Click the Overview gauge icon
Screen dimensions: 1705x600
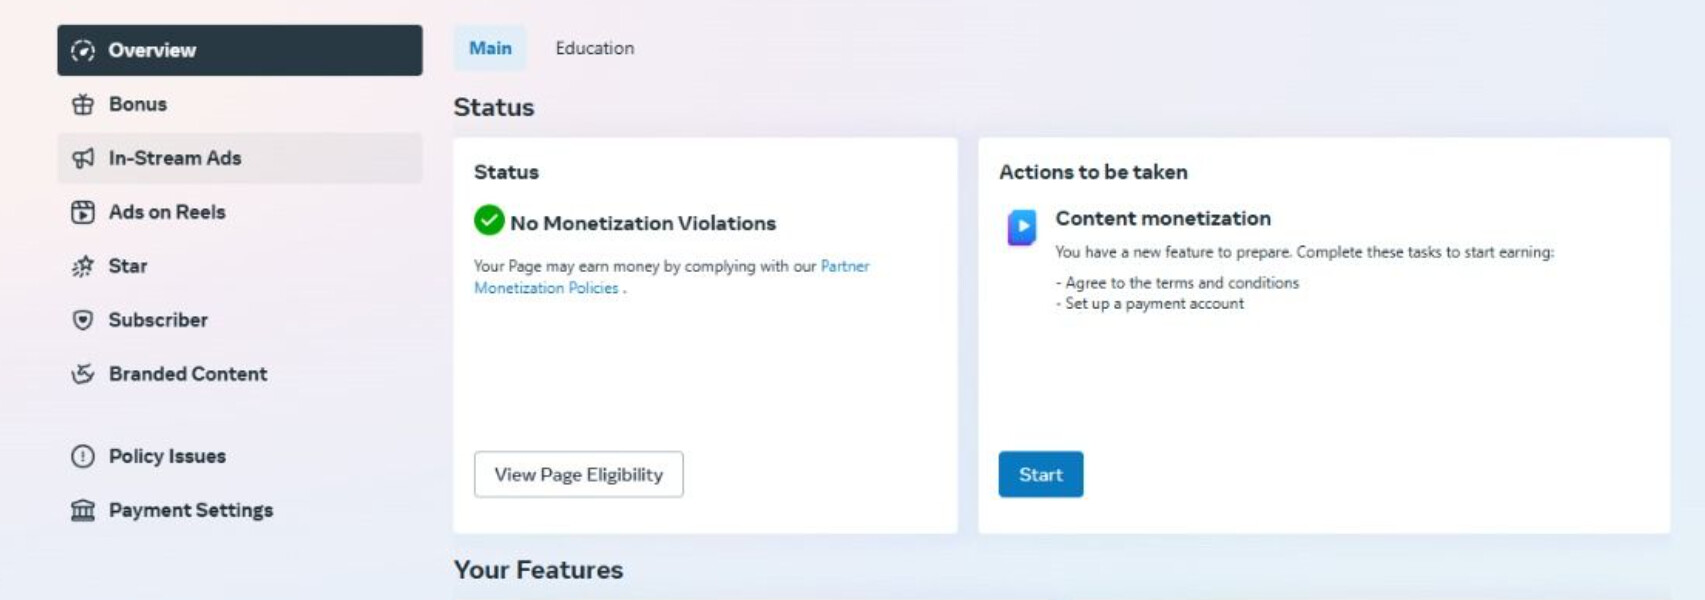pyautogui.click(x=83, y=50)
